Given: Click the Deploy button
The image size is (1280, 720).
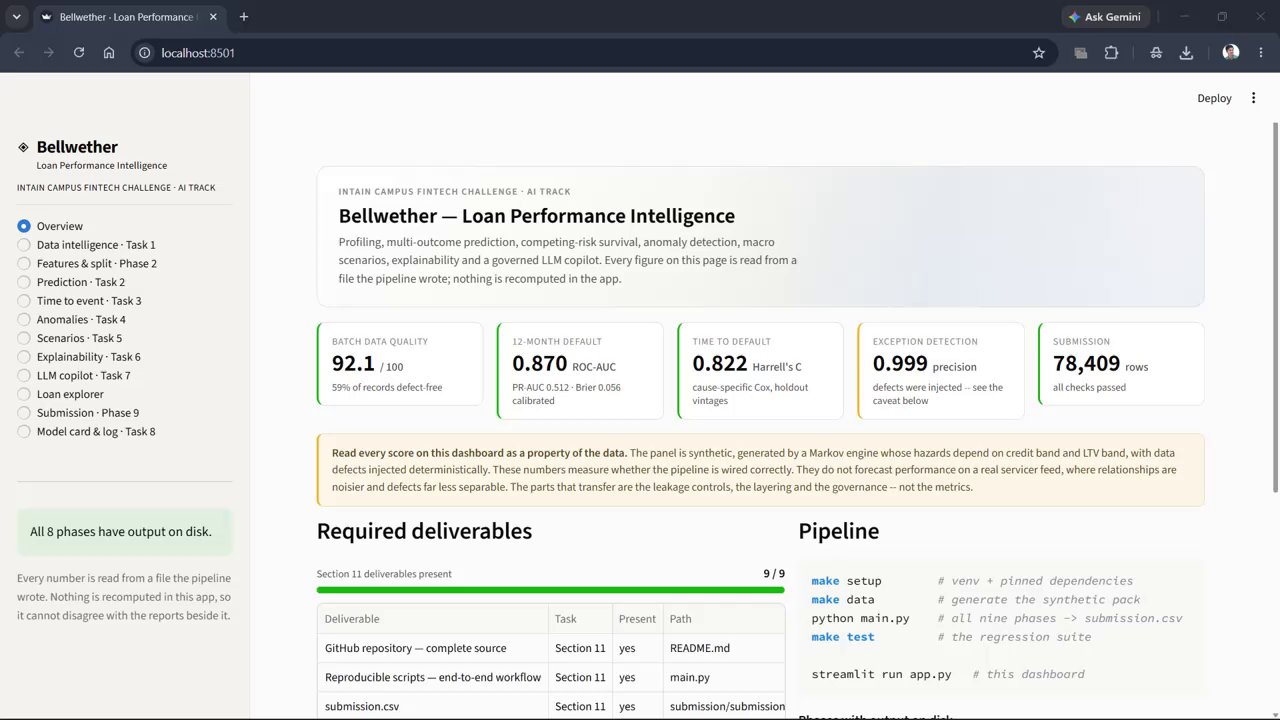Looking at the screenshot, I should (1214, 98).
